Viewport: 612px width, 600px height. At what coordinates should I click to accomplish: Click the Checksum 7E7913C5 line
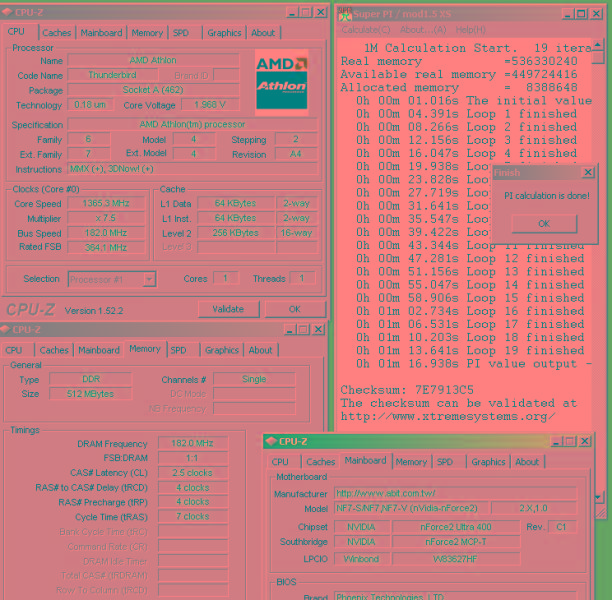[x=407, y=390]
